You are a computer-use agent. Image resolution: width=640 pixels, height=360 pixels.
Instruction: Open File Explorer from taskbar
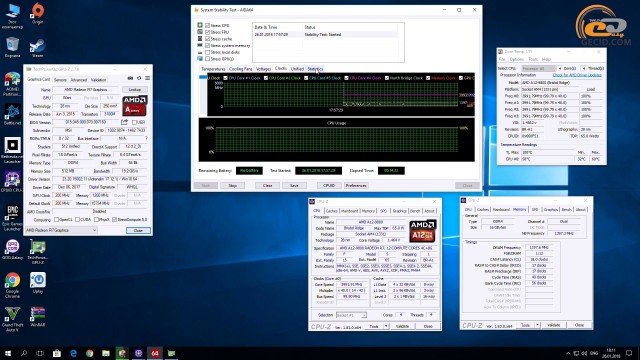(106, 353)
